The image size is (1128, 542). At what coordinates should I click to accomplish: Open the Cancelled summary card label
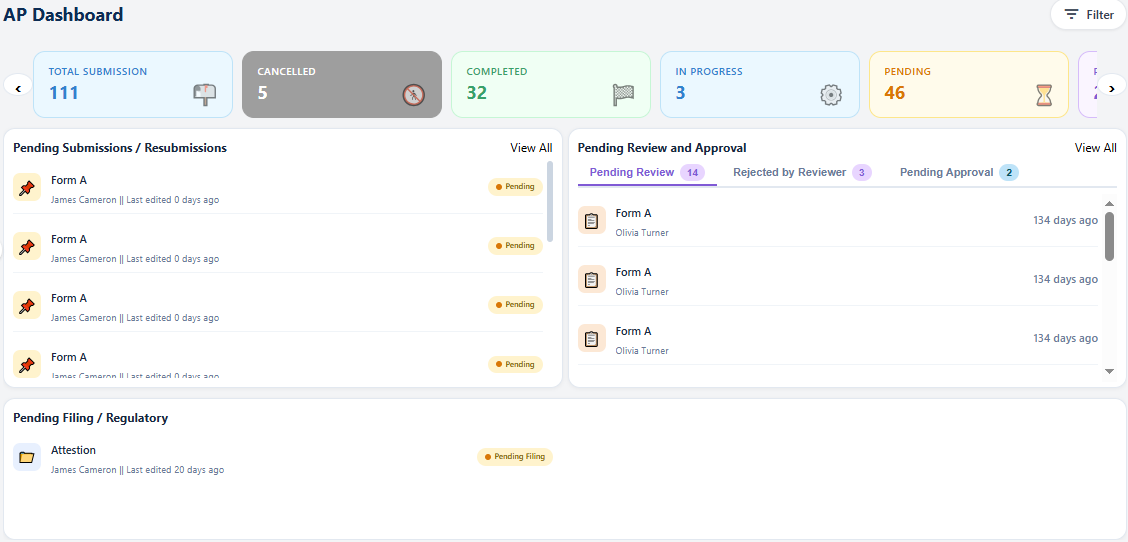tap(286, 71)
